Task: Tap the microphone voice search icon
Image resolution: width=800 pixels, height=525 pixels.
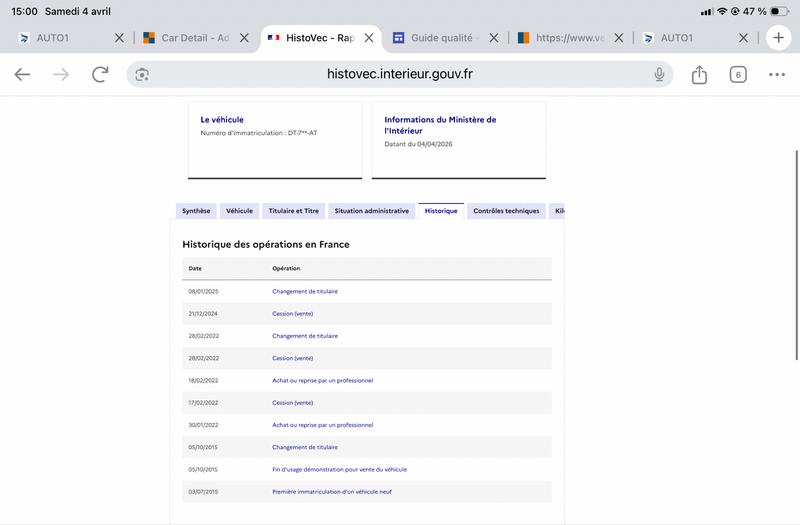Action: point(659,75)
